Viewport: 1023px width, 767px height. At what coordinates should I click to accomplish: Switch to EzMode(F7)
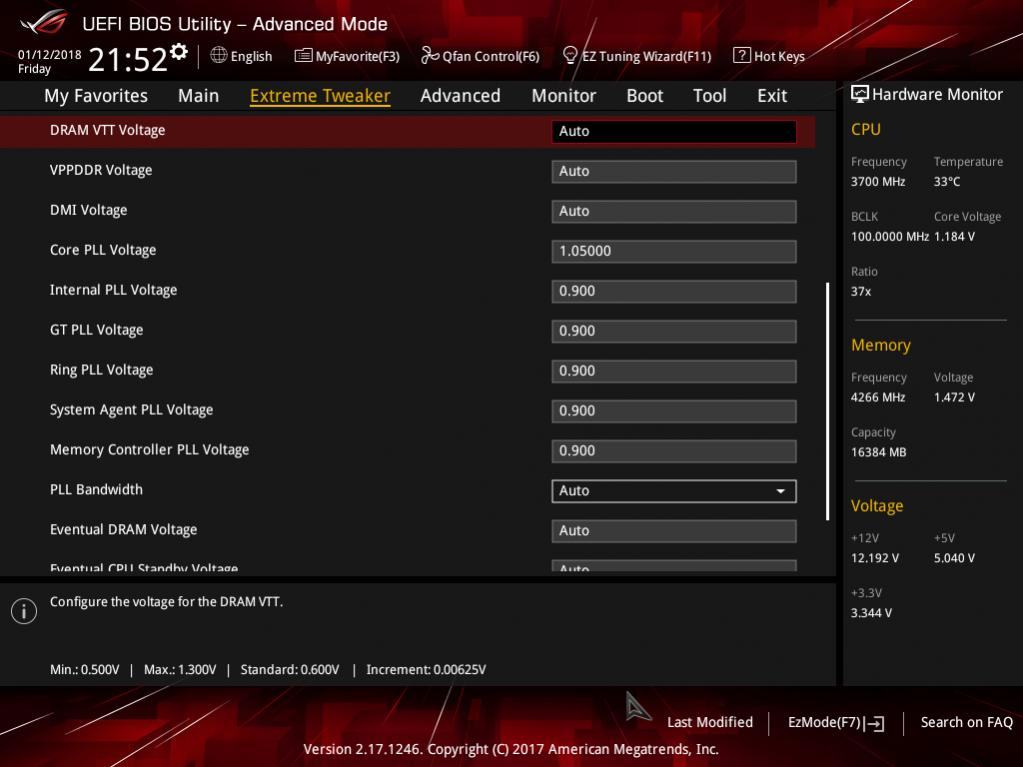click(824, 722)
